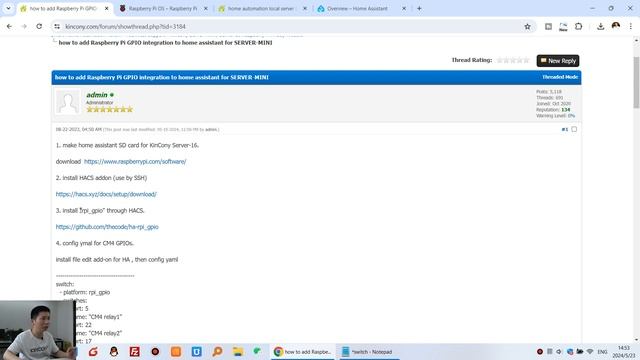Viewport: 640px width, 360px height.
Task: Click the text '2. install HACS addon (use by SSH)'
Action: pos(101,178)
